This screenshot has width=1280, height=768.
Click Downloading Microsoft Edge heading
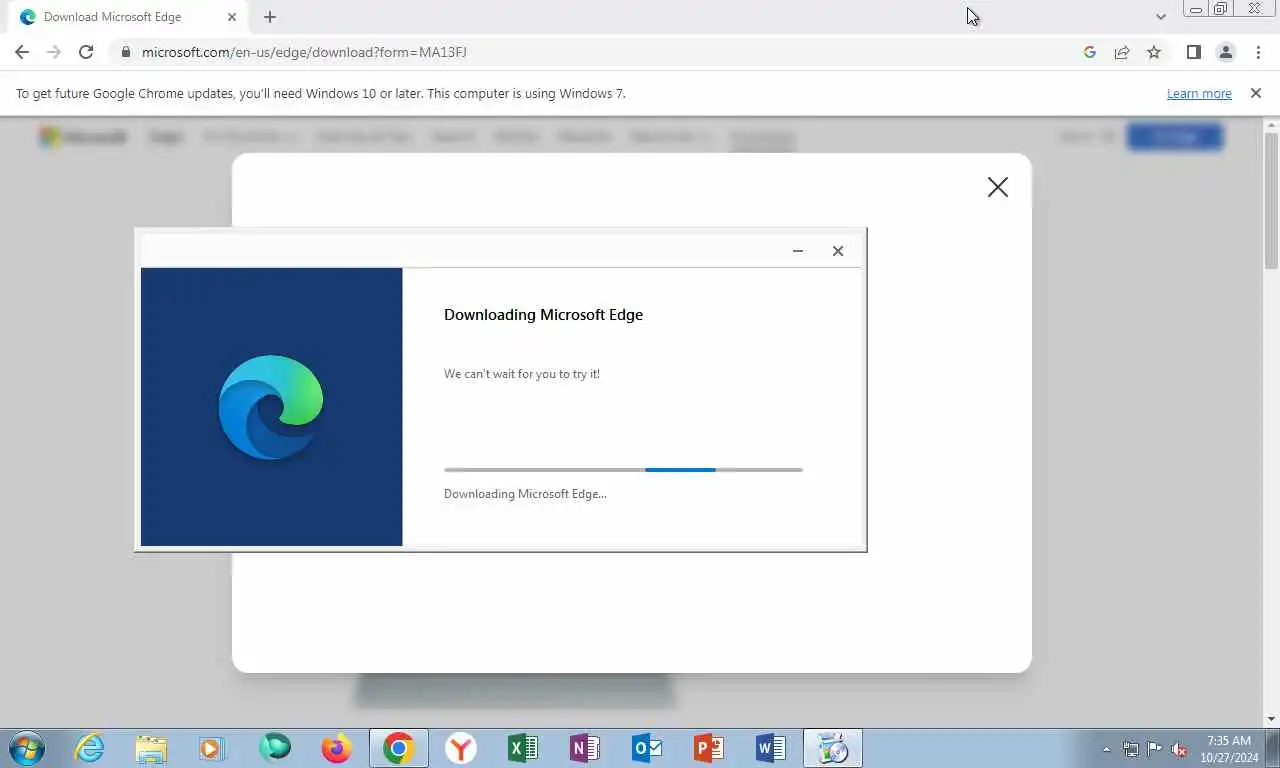(543, 314)
